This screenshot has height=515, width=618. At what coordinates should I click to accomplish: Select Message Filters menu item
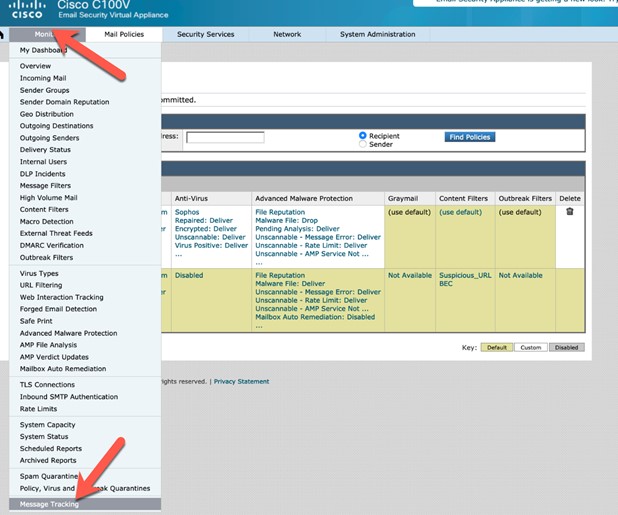[x=45, y=186]
